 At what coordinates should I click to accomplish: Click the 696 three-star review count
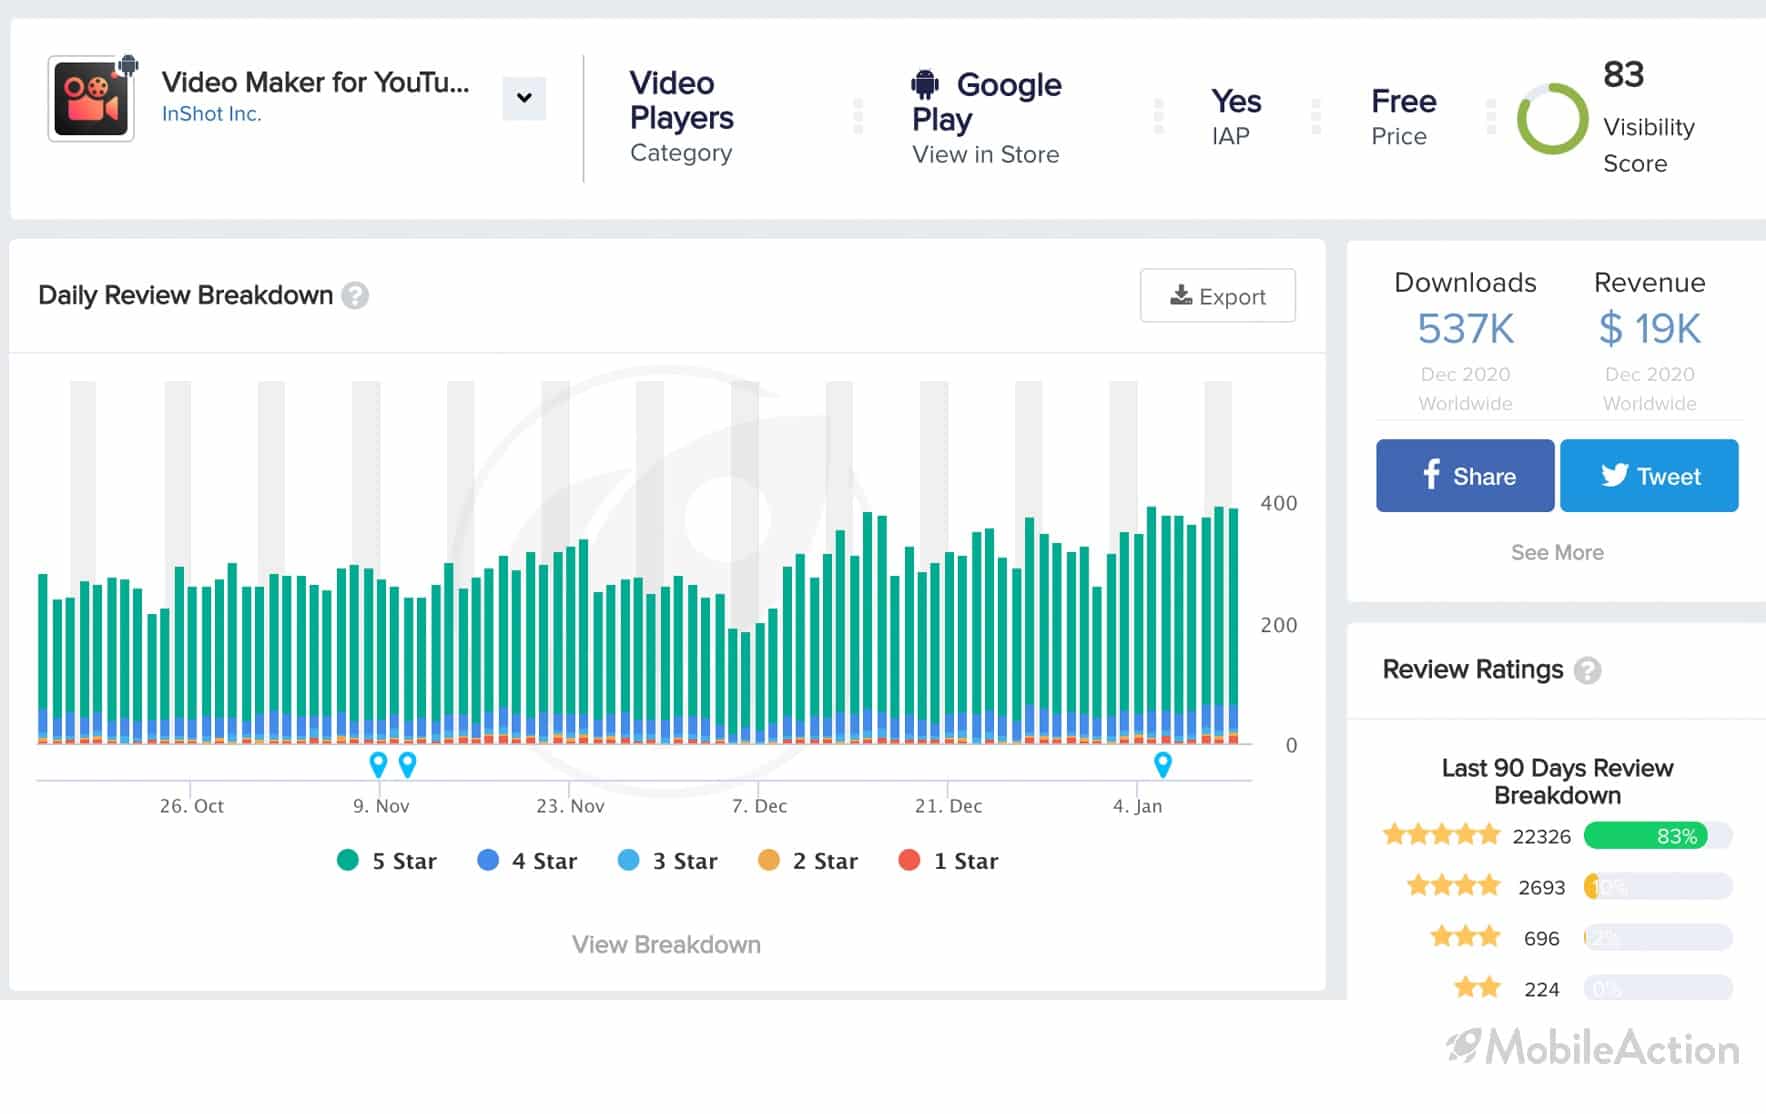click(x=1541, y=938)
